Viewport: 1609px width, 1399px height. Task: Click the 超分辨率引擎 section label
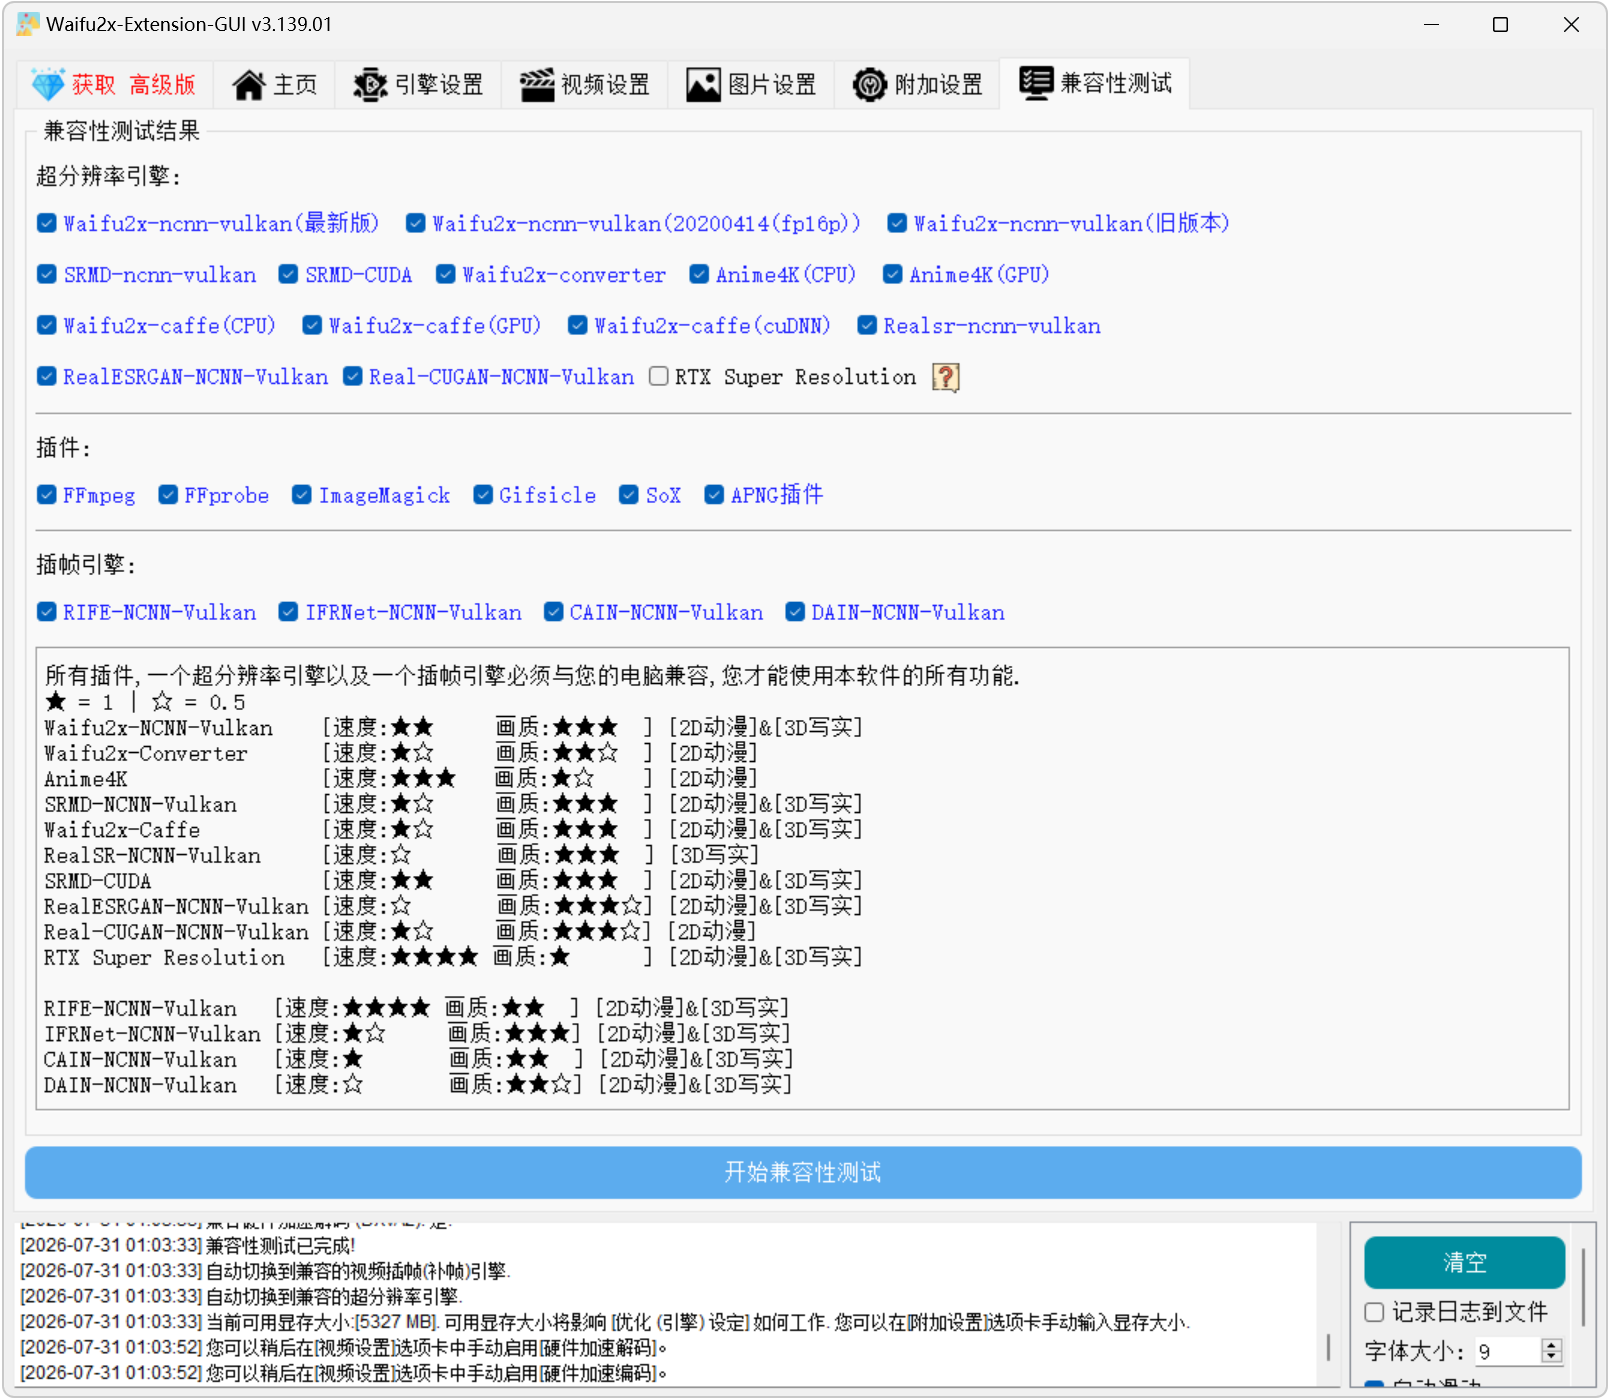click(x=108, y=176)
